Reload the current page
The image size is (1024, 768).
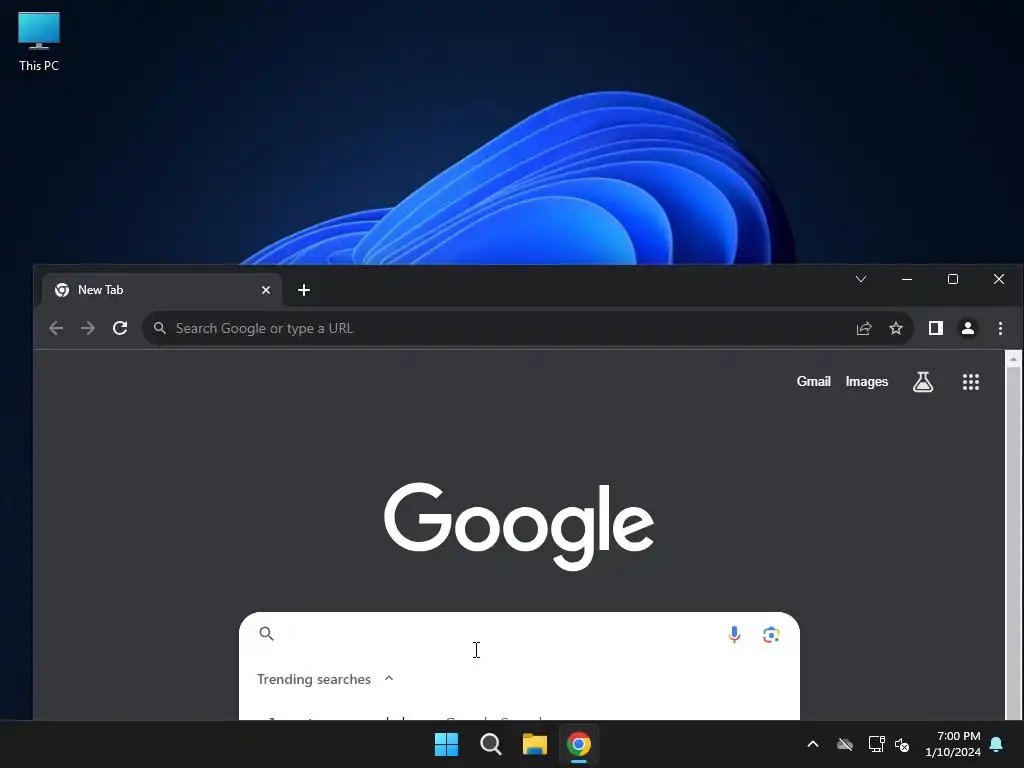(120, 328)
